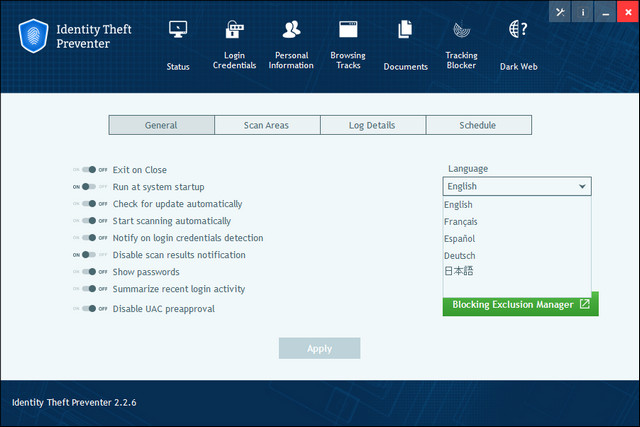The width and height of the screenshot is (640, 427).
Task: Open the Blocking Exclusion Manager
Action: point(520,304)
